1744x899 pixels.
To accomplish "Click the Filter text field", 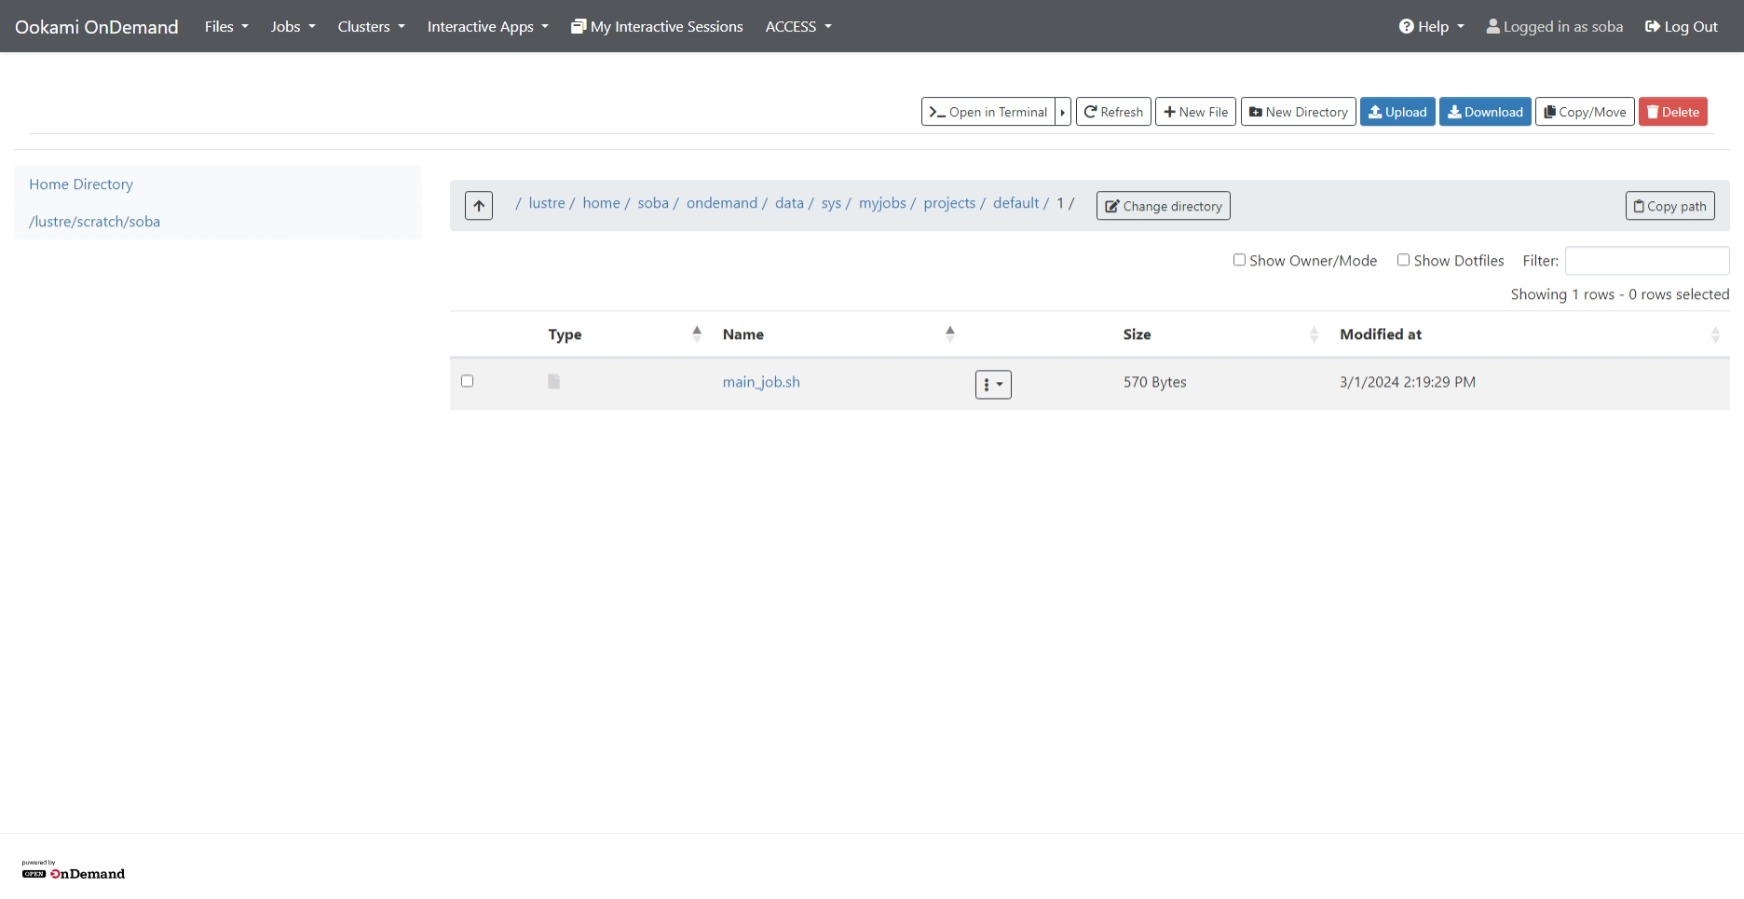I will point(1646,261).
